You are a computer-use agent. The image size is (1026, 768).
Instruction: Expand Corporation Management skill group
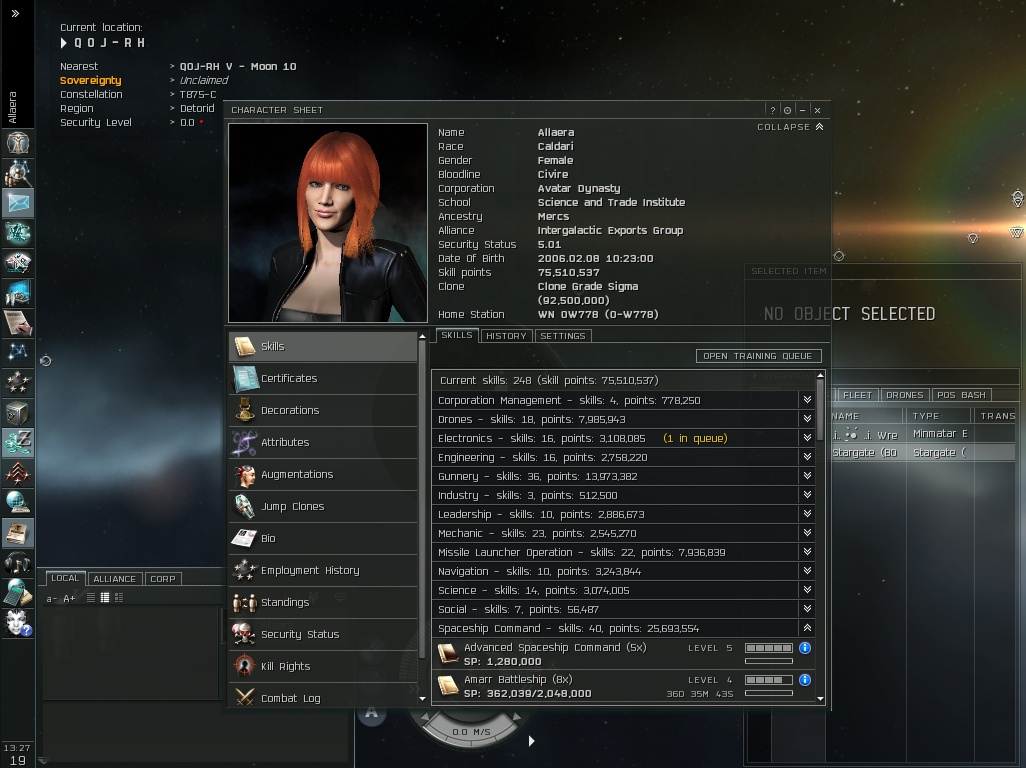tap(807, 400)
